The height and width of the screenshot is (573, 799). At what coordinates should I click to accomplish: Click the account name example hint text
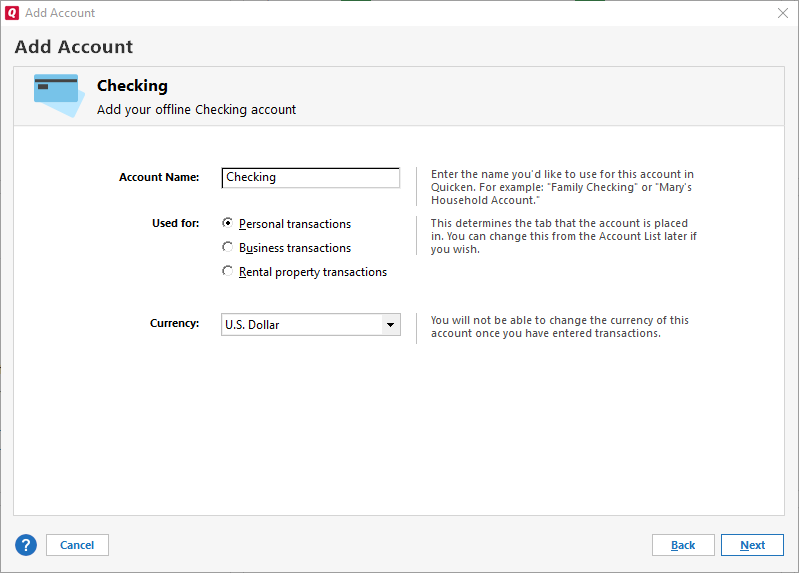tap(561, 187)
